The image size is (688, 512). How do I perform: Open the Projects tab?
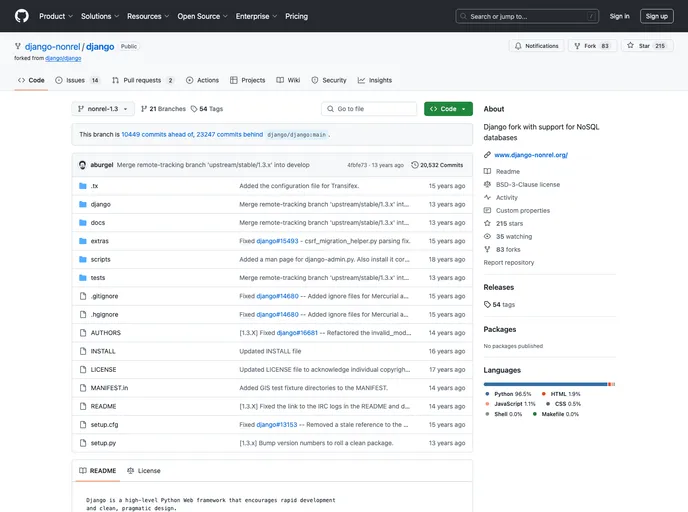point(247,80)
